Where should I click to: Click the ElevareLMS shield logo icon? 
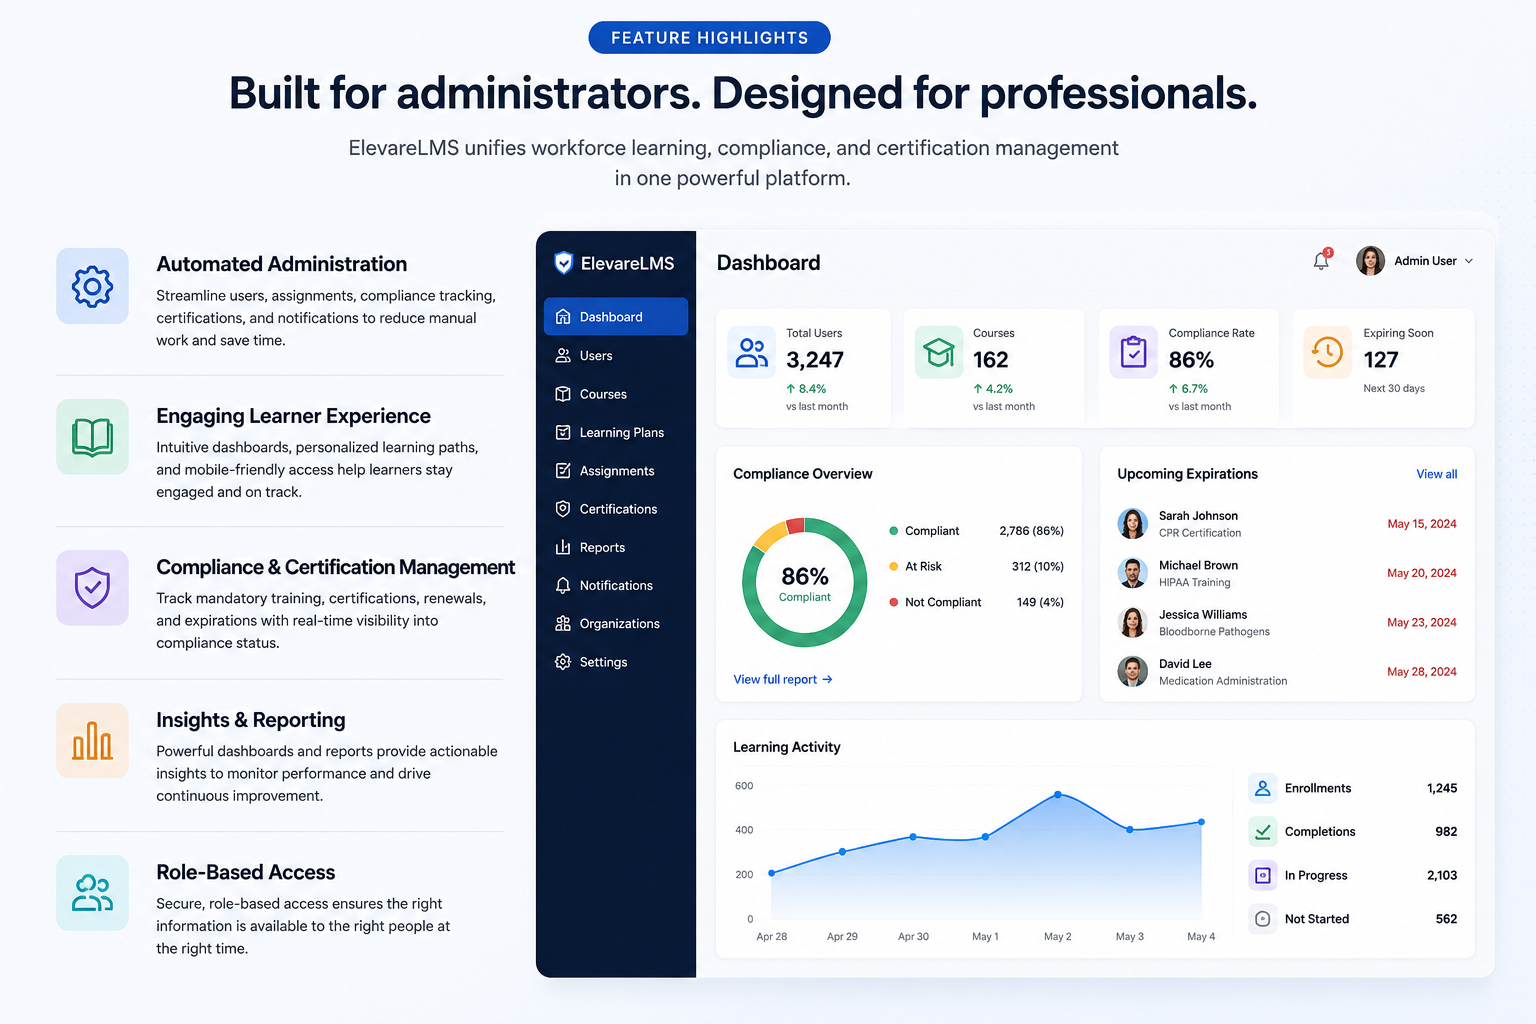click(563, 263)
